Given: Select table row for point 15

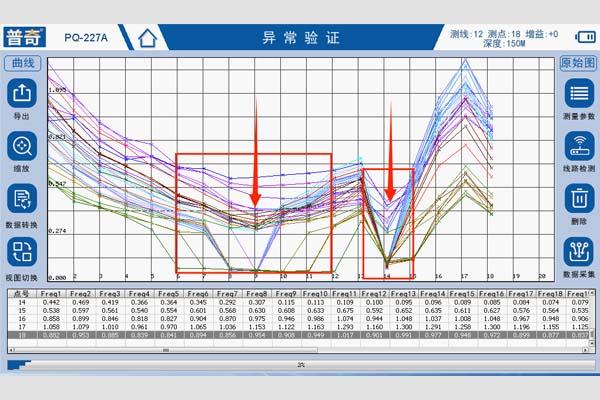Looking at the screenshot, I should pyautogui.click(x=298, y=310).
